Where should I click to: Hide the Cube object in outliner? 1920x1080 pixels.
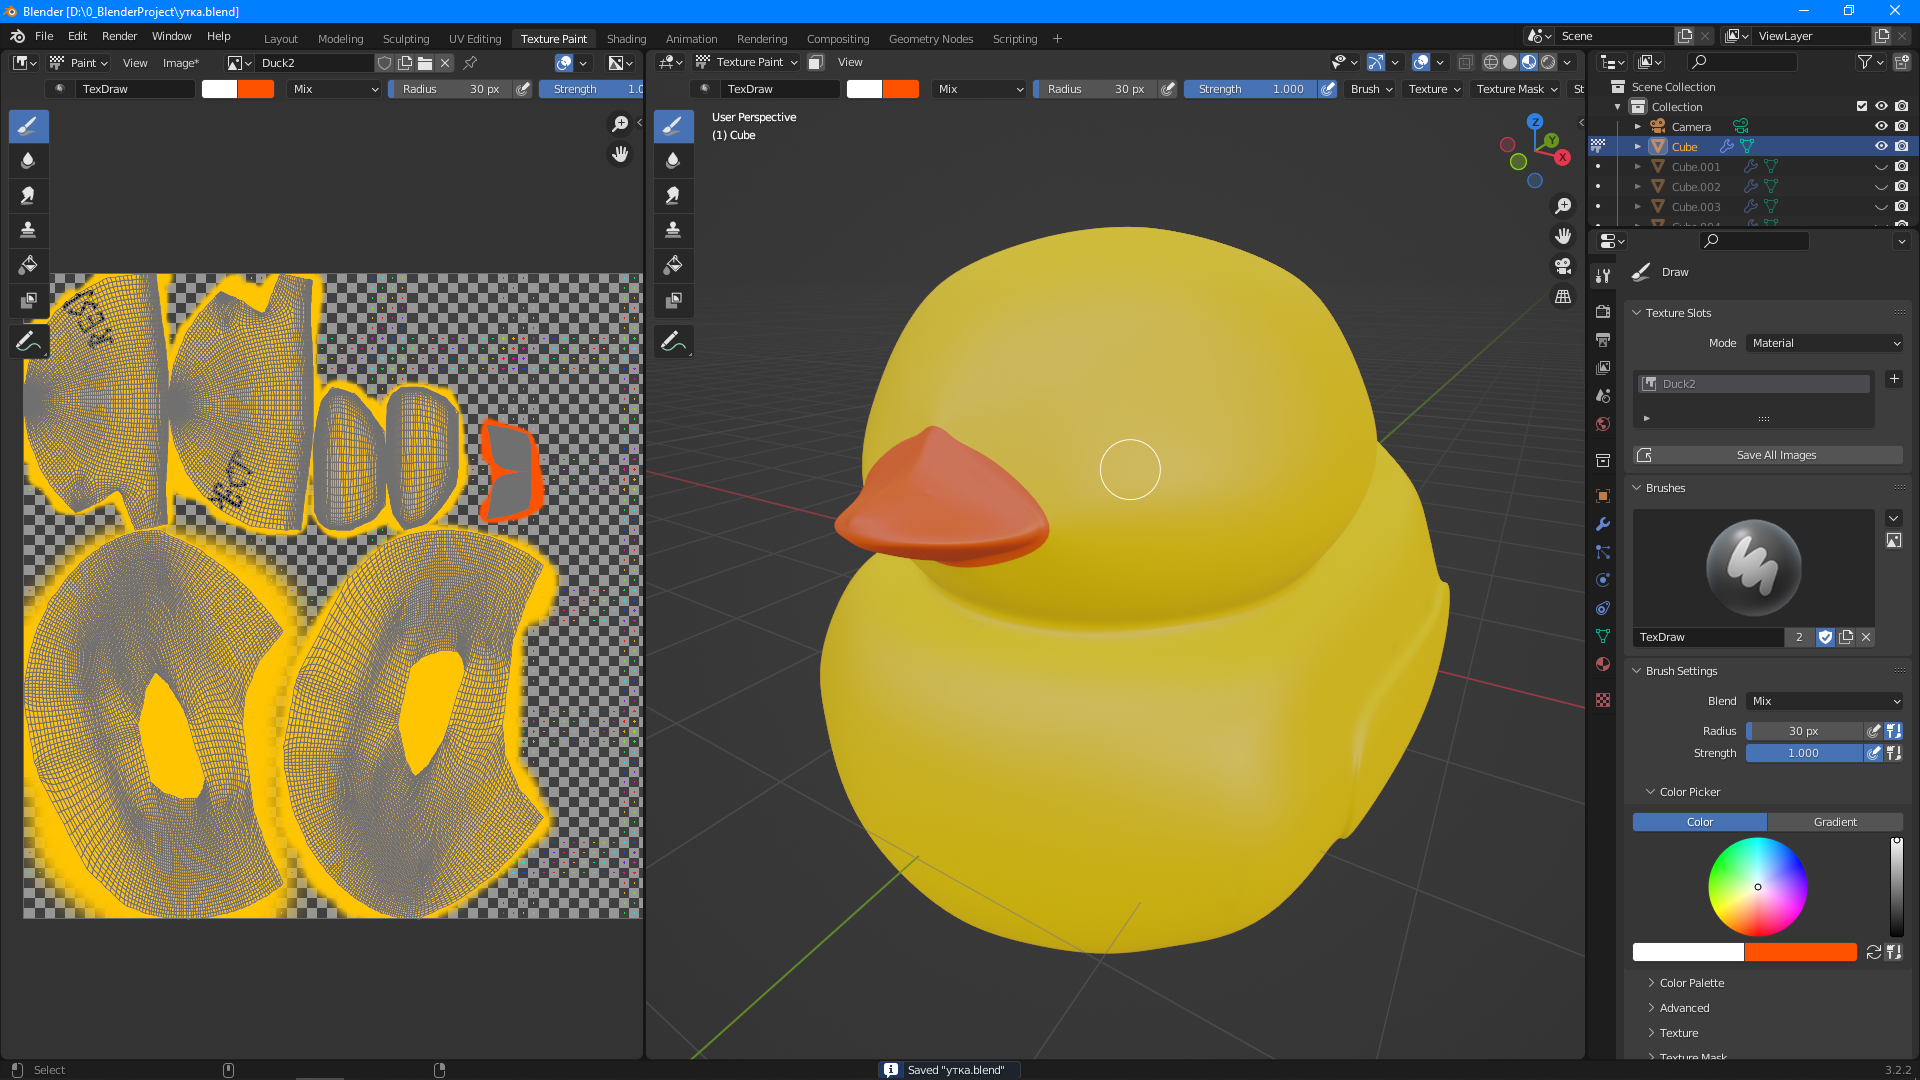(x=1880, y=146)
